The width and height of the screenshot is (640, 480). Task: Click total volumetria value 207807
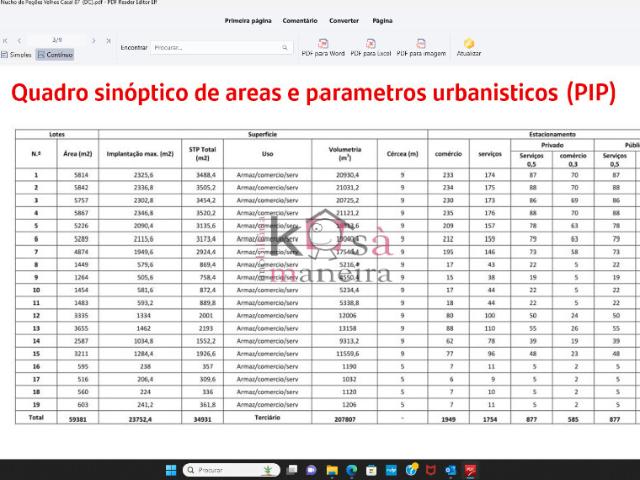tap(345, 419)
